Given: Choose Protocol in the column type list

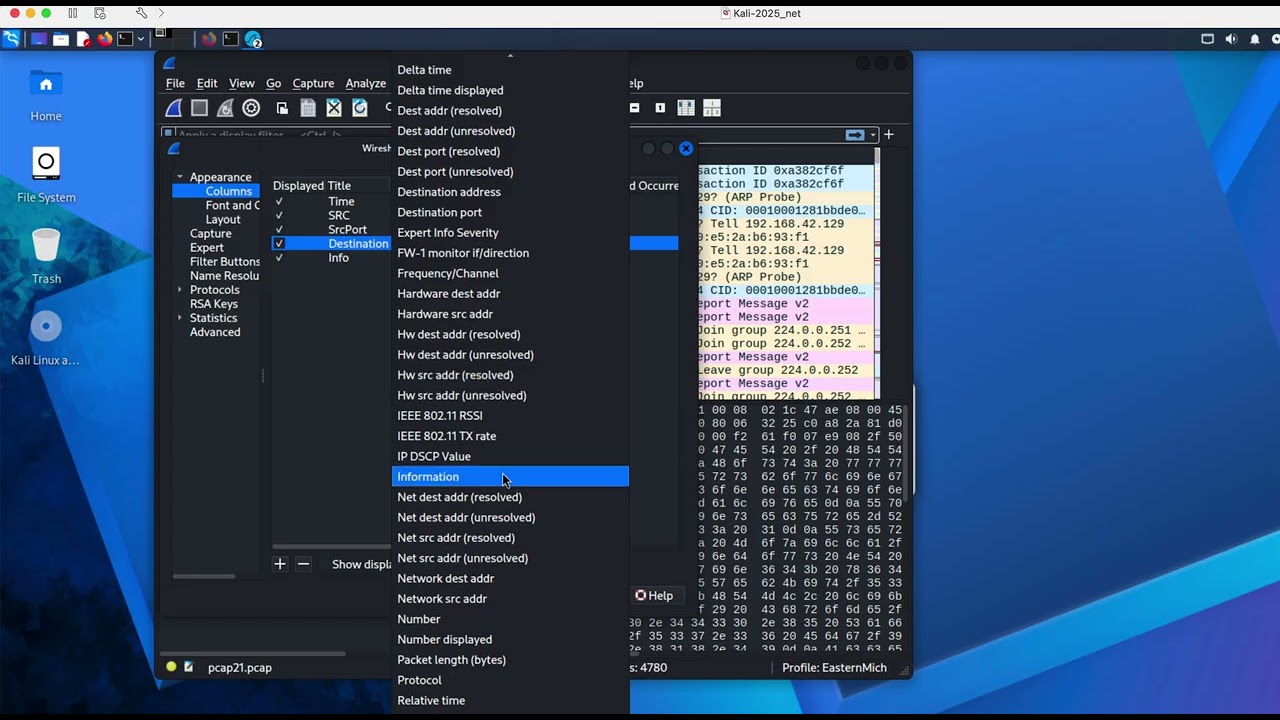Looking at the screenshot, I should [419, 680].
